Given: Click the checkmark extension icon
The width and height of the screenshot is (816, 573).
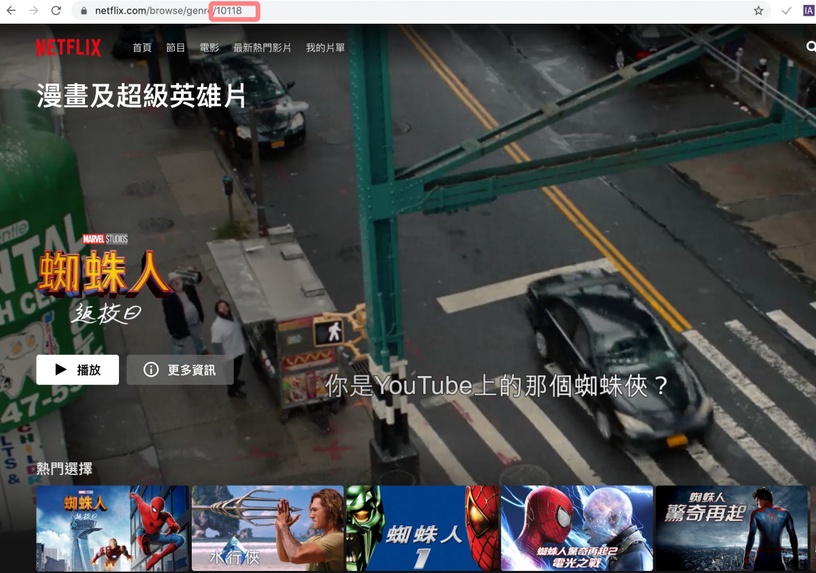Looking at the screenshot, I should click(786, 10).
